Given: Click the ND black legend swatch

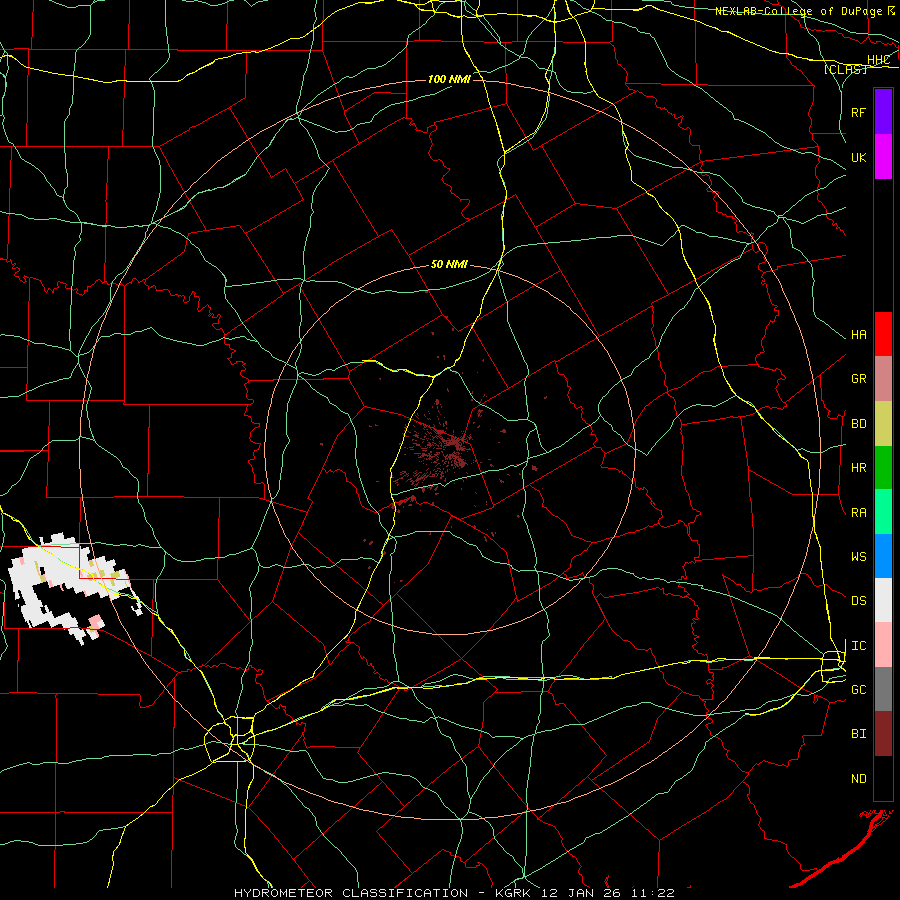Looking at the screenshot, I should 883,778.
